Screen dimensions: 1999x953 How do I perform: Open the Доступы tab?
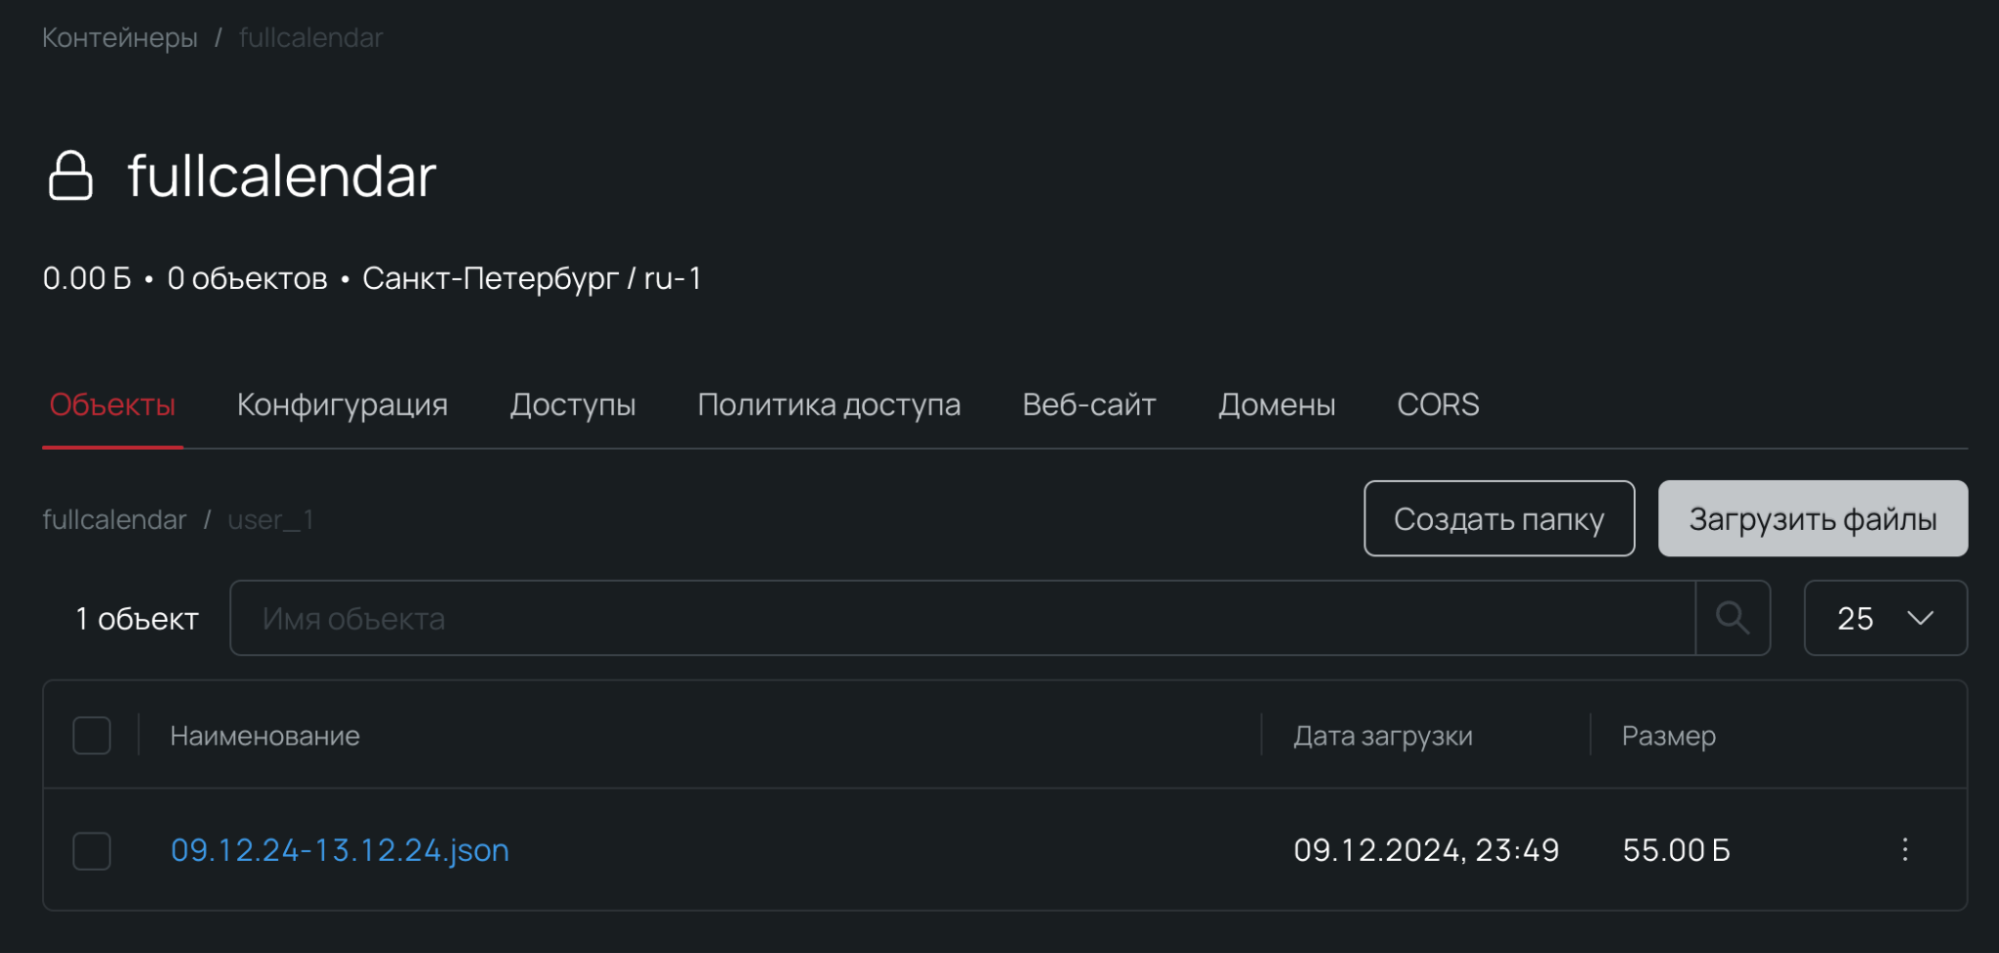tap(572, 405)
